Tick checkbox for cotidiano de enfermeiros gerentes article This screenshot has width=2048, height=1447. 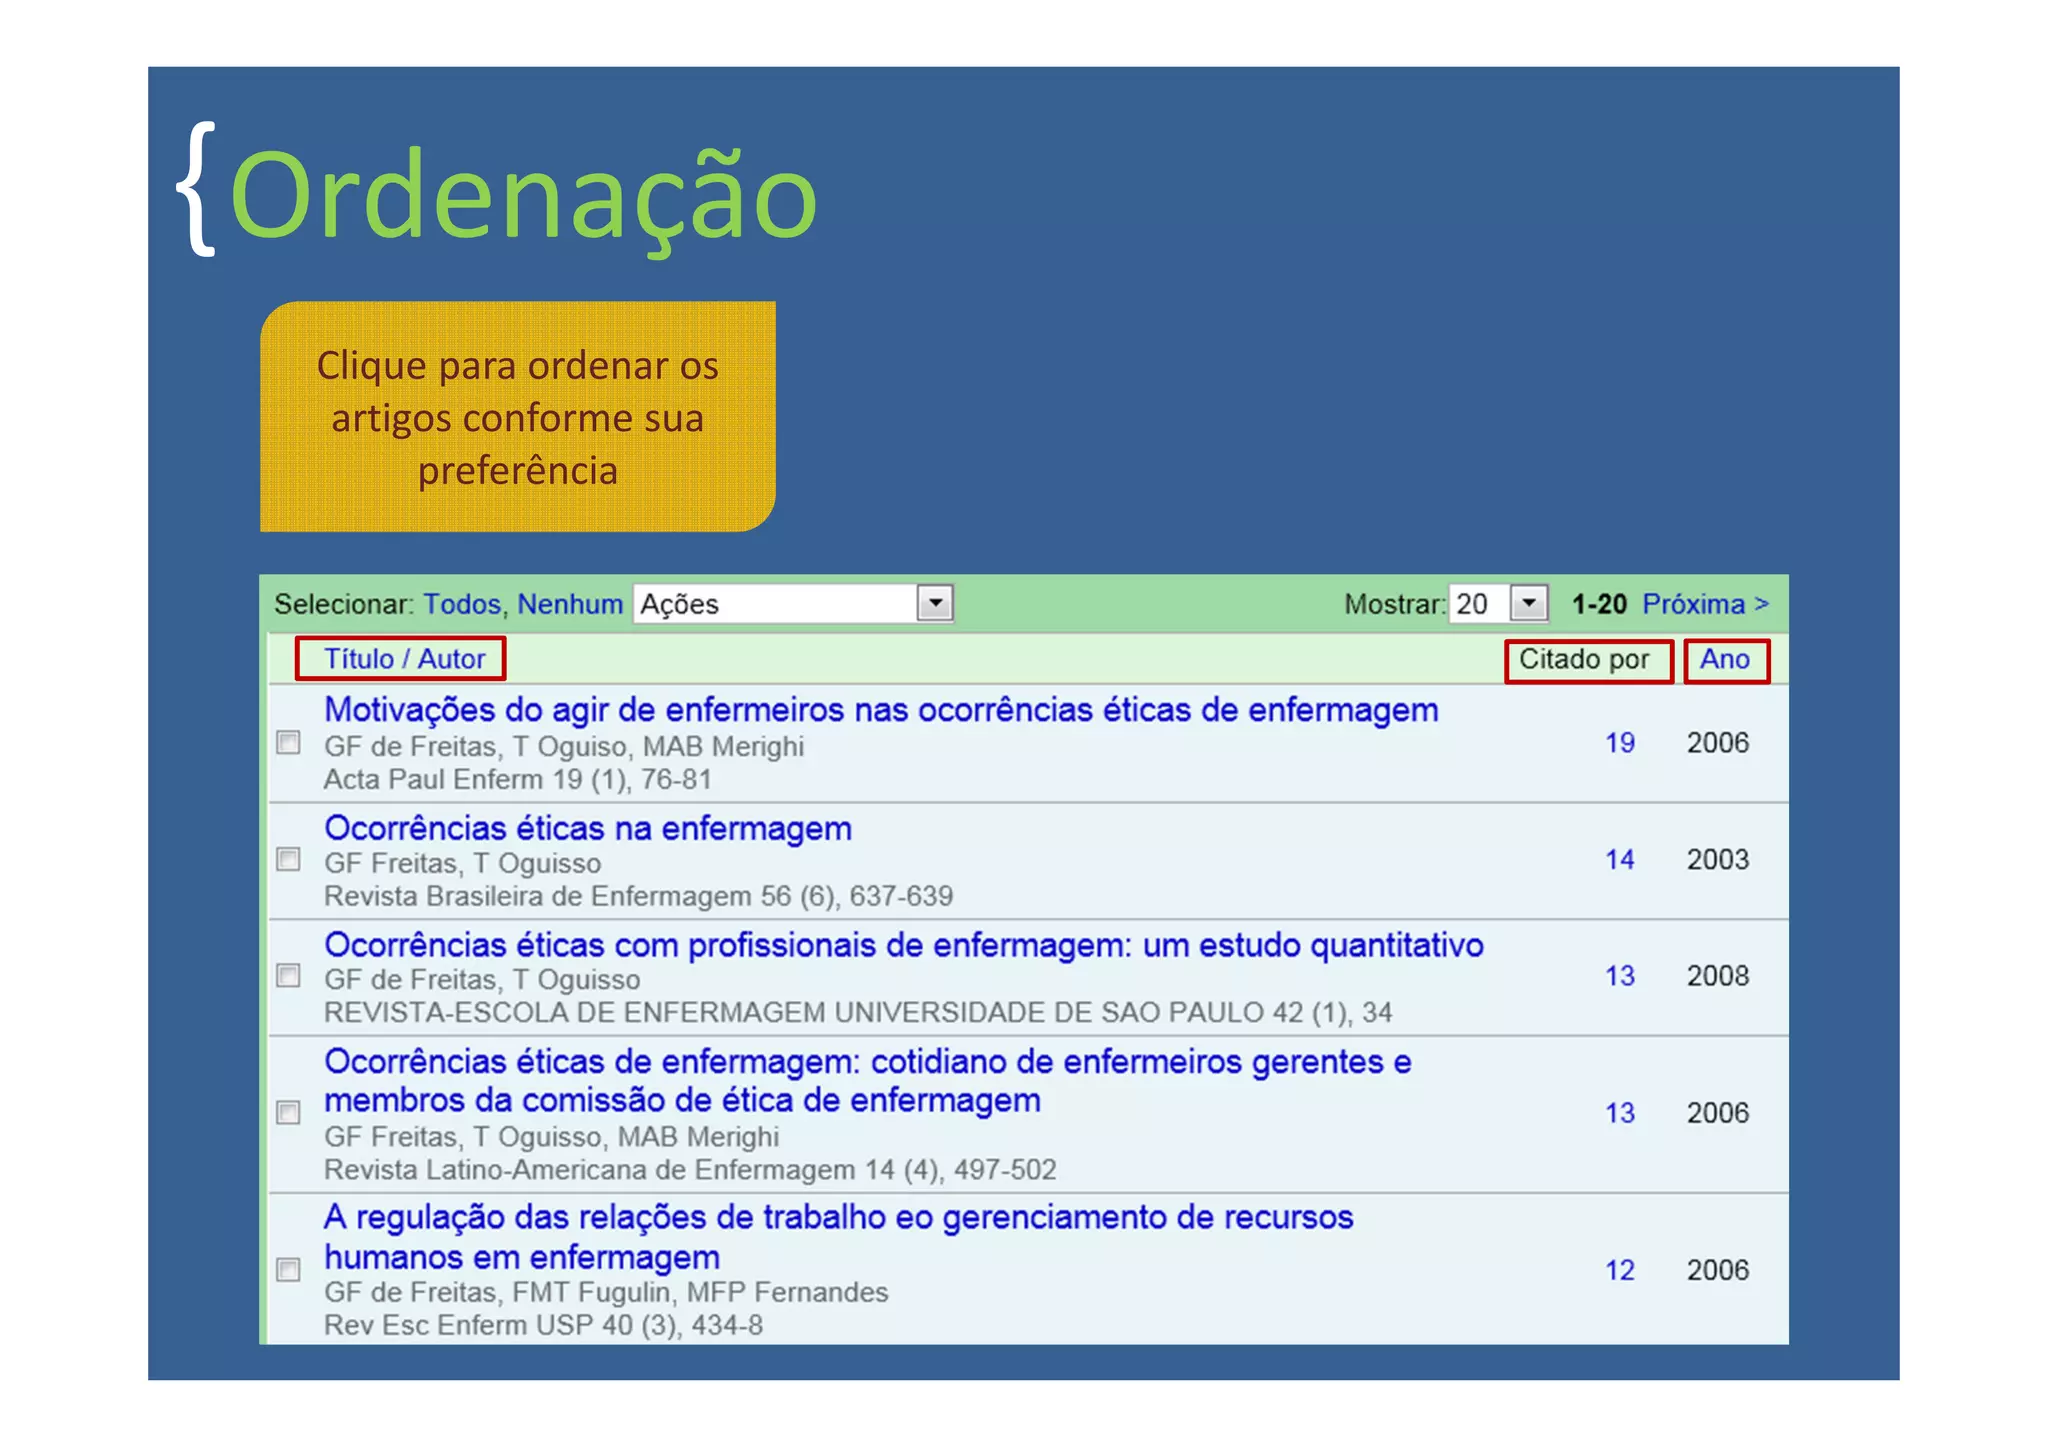(x=288, y=1112)
